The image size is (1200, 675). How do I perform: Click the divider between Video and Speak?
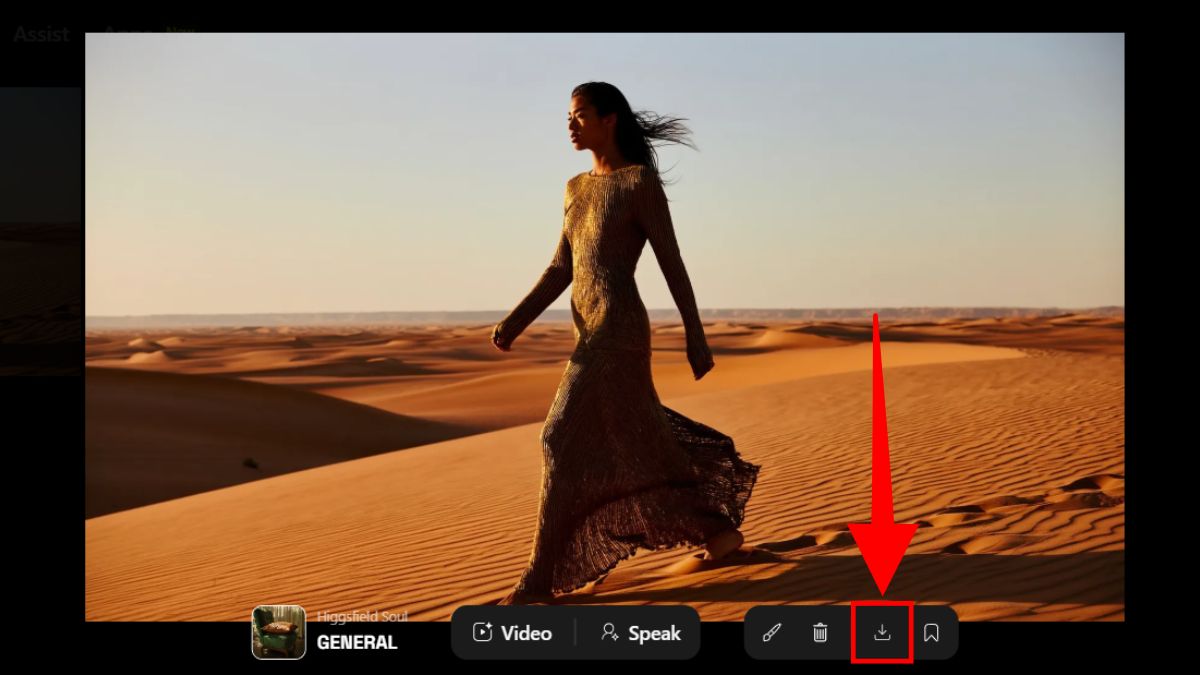(x=575, y=633)
